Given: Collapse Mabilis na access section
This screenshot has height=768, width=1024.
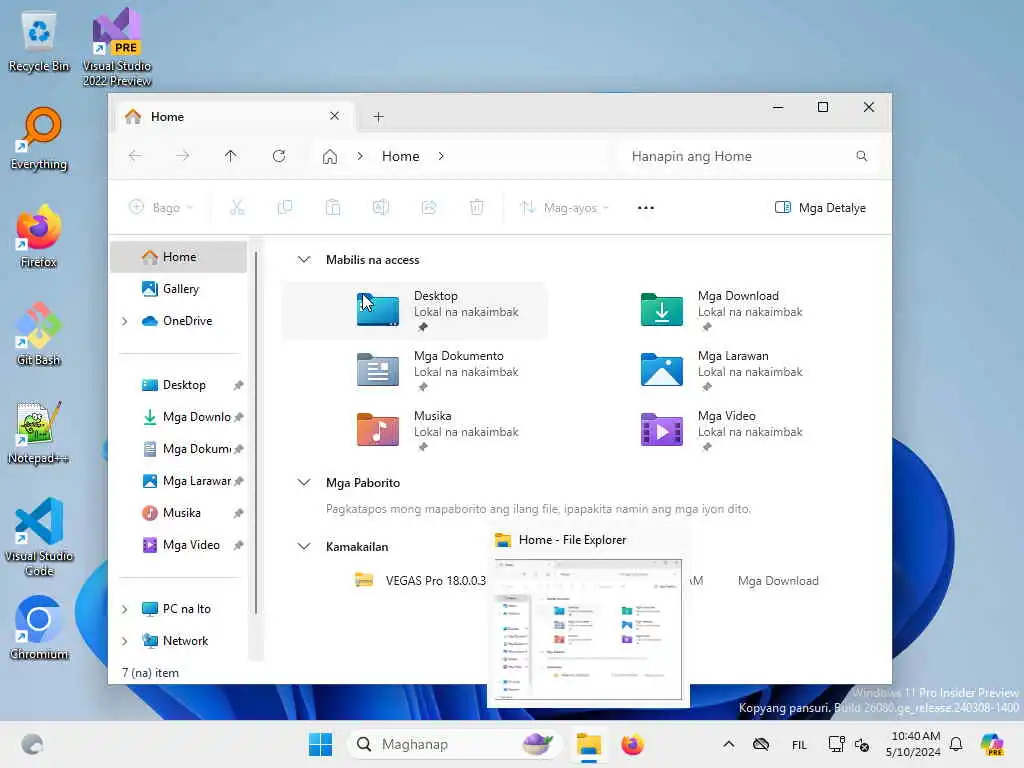Looking at the screenshot, I should pos(304,259).
